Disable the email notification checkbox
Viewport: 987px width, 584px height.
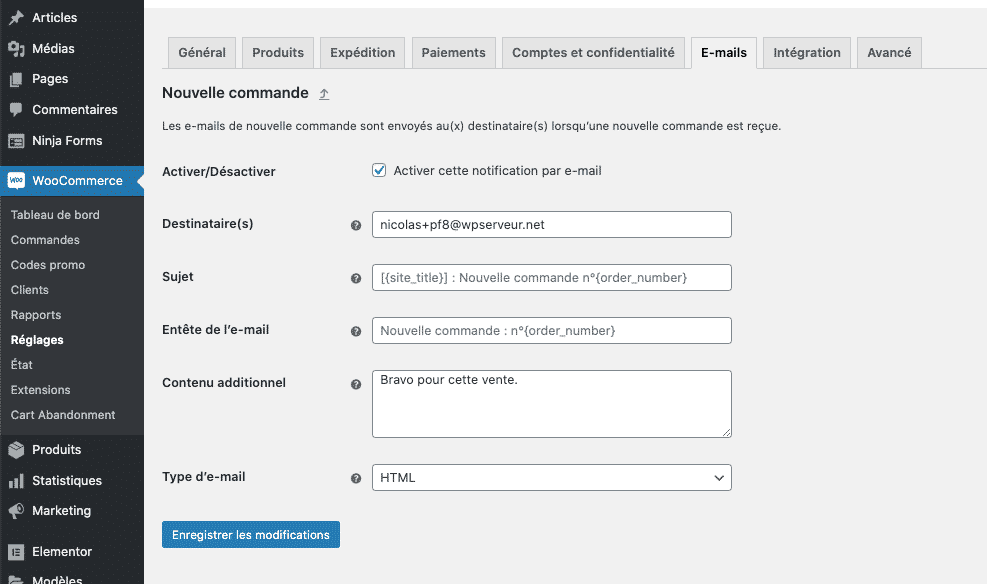[x=379, y=170]
